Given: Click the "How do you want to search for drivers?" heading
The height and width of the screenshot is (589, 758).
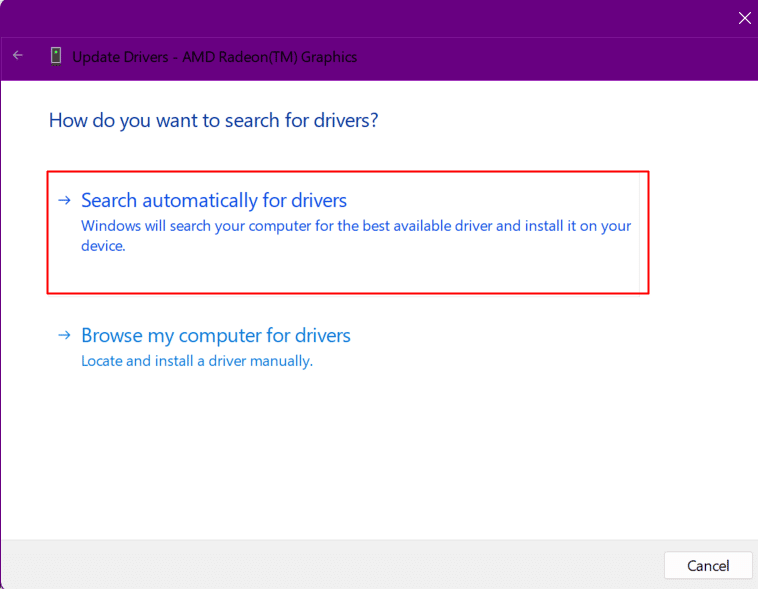Looking at the screenshot, I should tap(213, 120).
